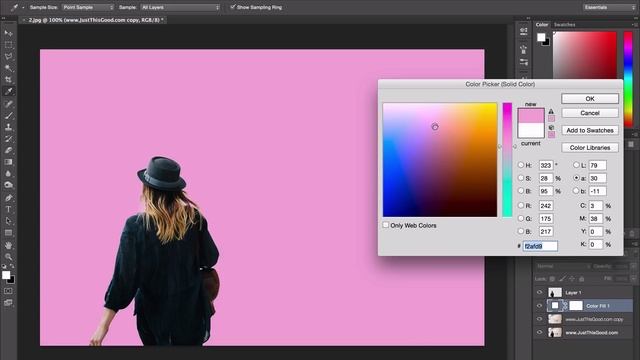Viewport: 640px width, 360px height.
Task: Select the Hand tool
Action: [8, 245]
